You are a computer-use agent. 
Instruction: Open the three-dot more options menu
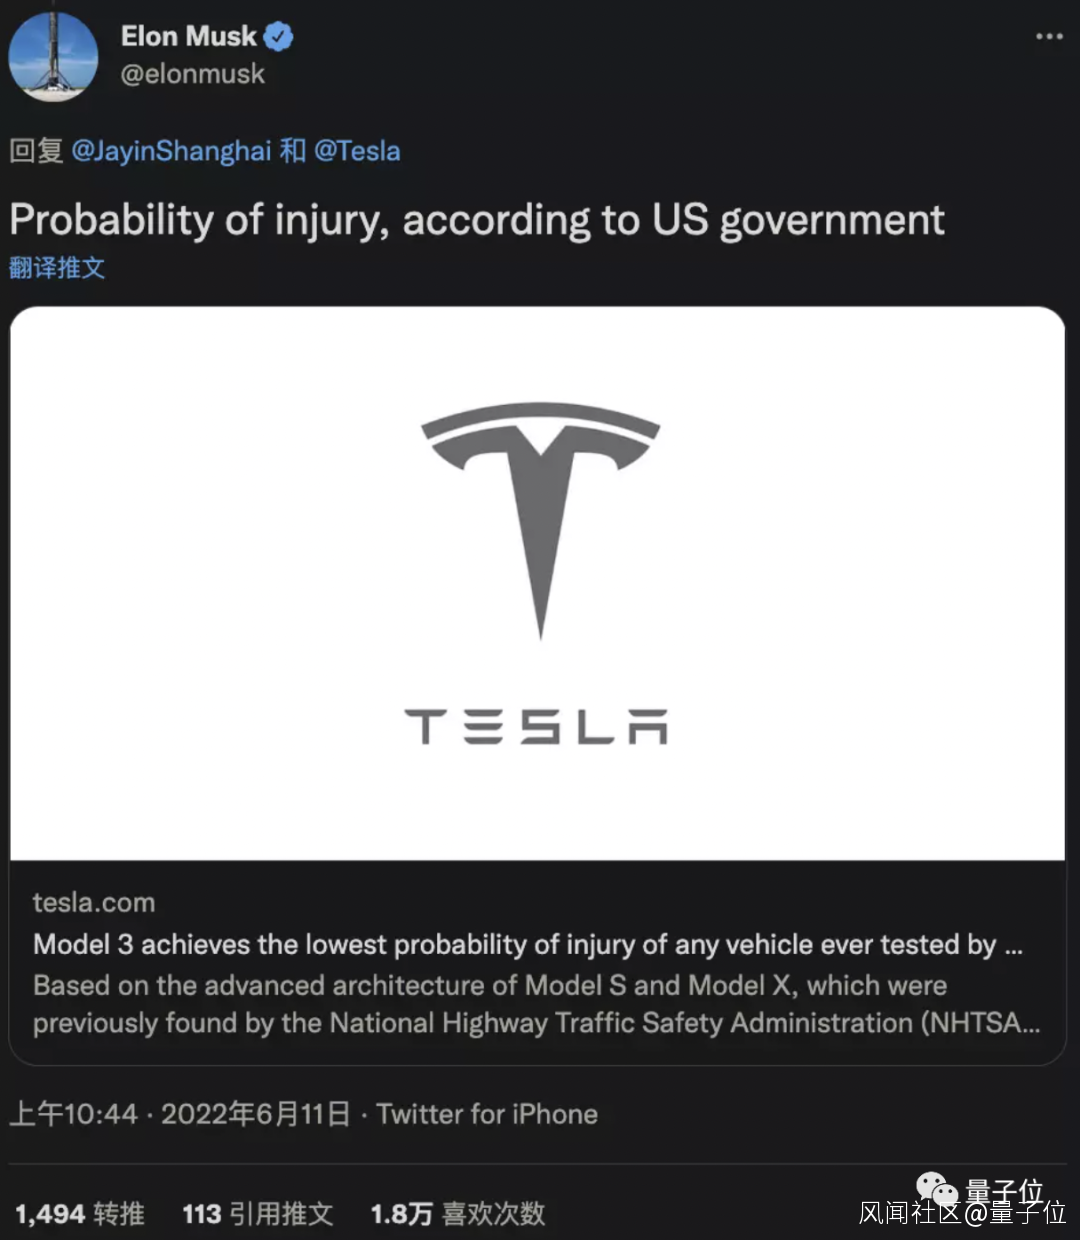pos(1049,37)
